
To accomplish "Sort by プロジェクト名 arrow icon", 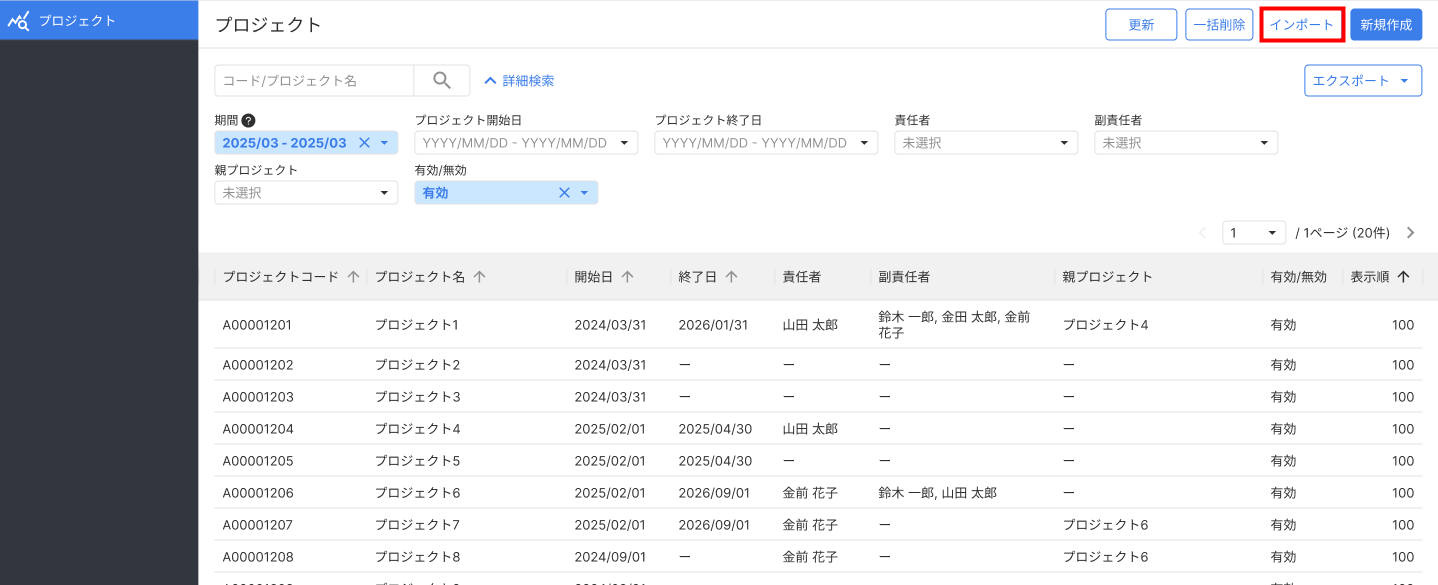I will [479, 277].
